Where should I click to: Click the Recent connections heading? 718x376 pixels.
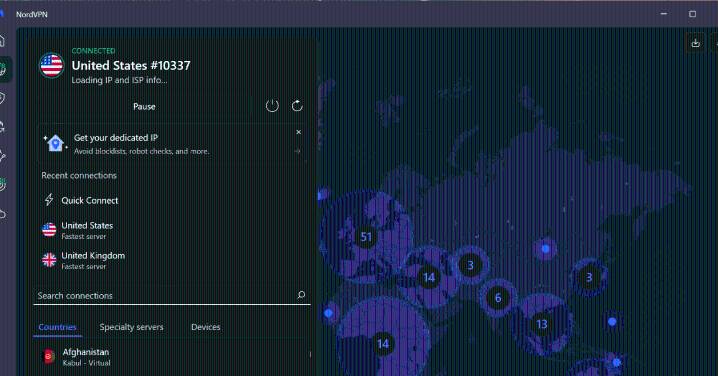(79, 175)
